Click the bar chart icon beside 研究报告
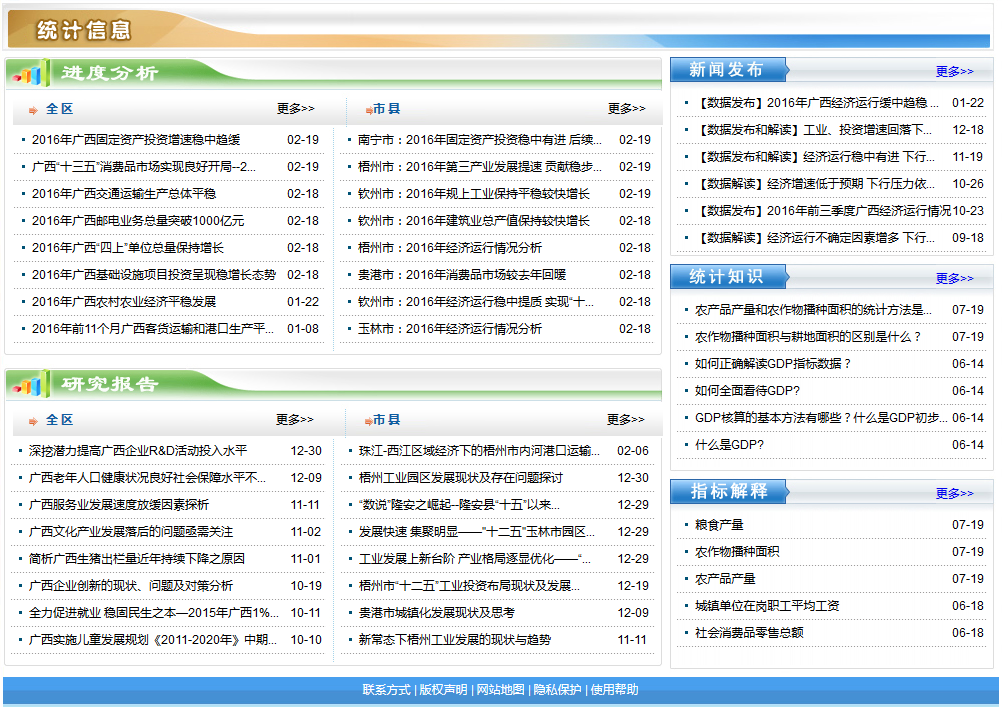1002x707 pixels. 30,384
